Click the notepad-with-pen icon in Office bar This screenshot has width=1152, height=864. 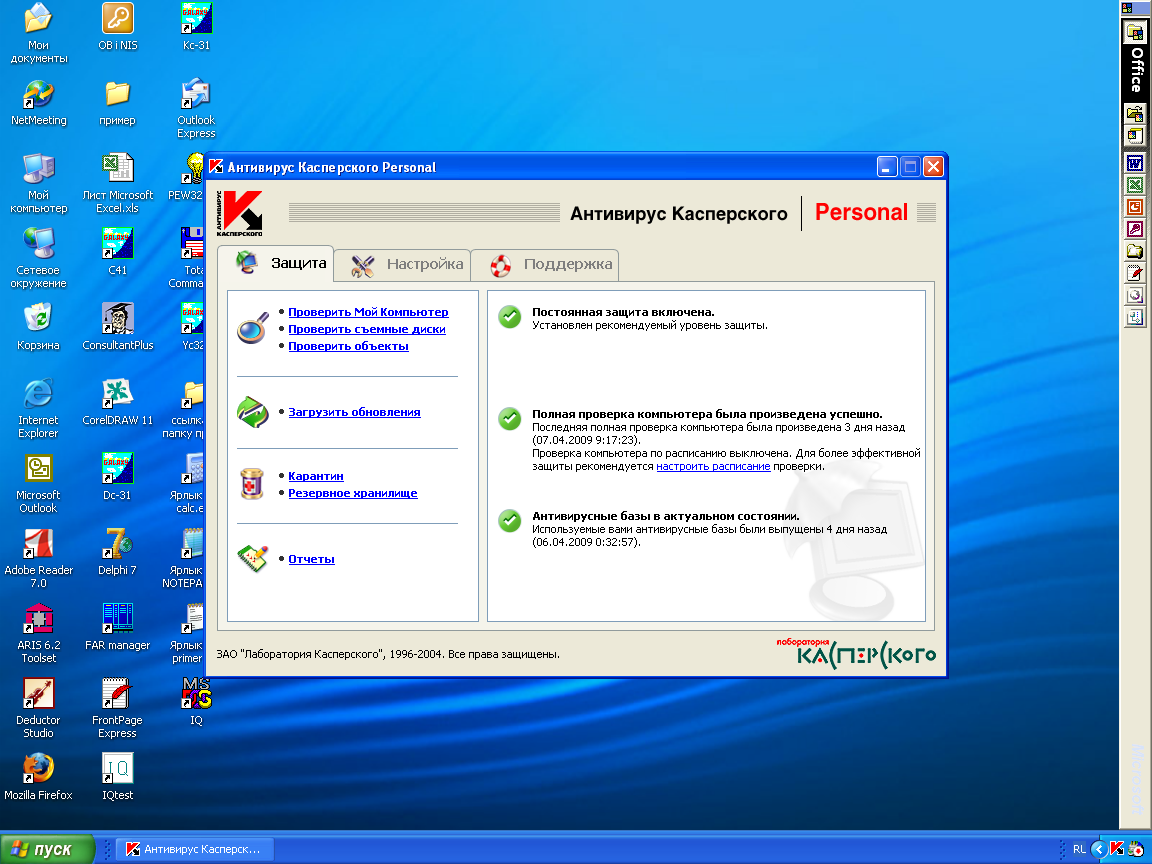click(1135, 273)
